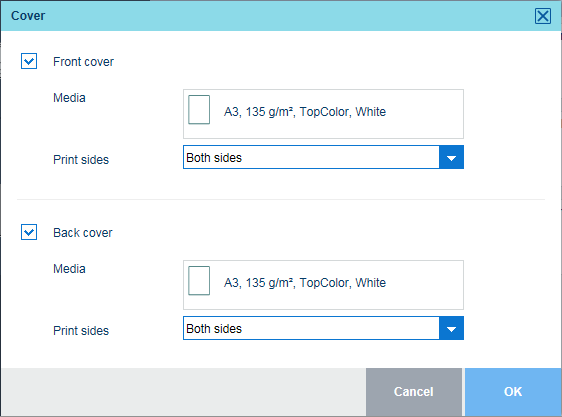Confirm cover settings with OK
The image size is (562, 417).
(513, 392)
